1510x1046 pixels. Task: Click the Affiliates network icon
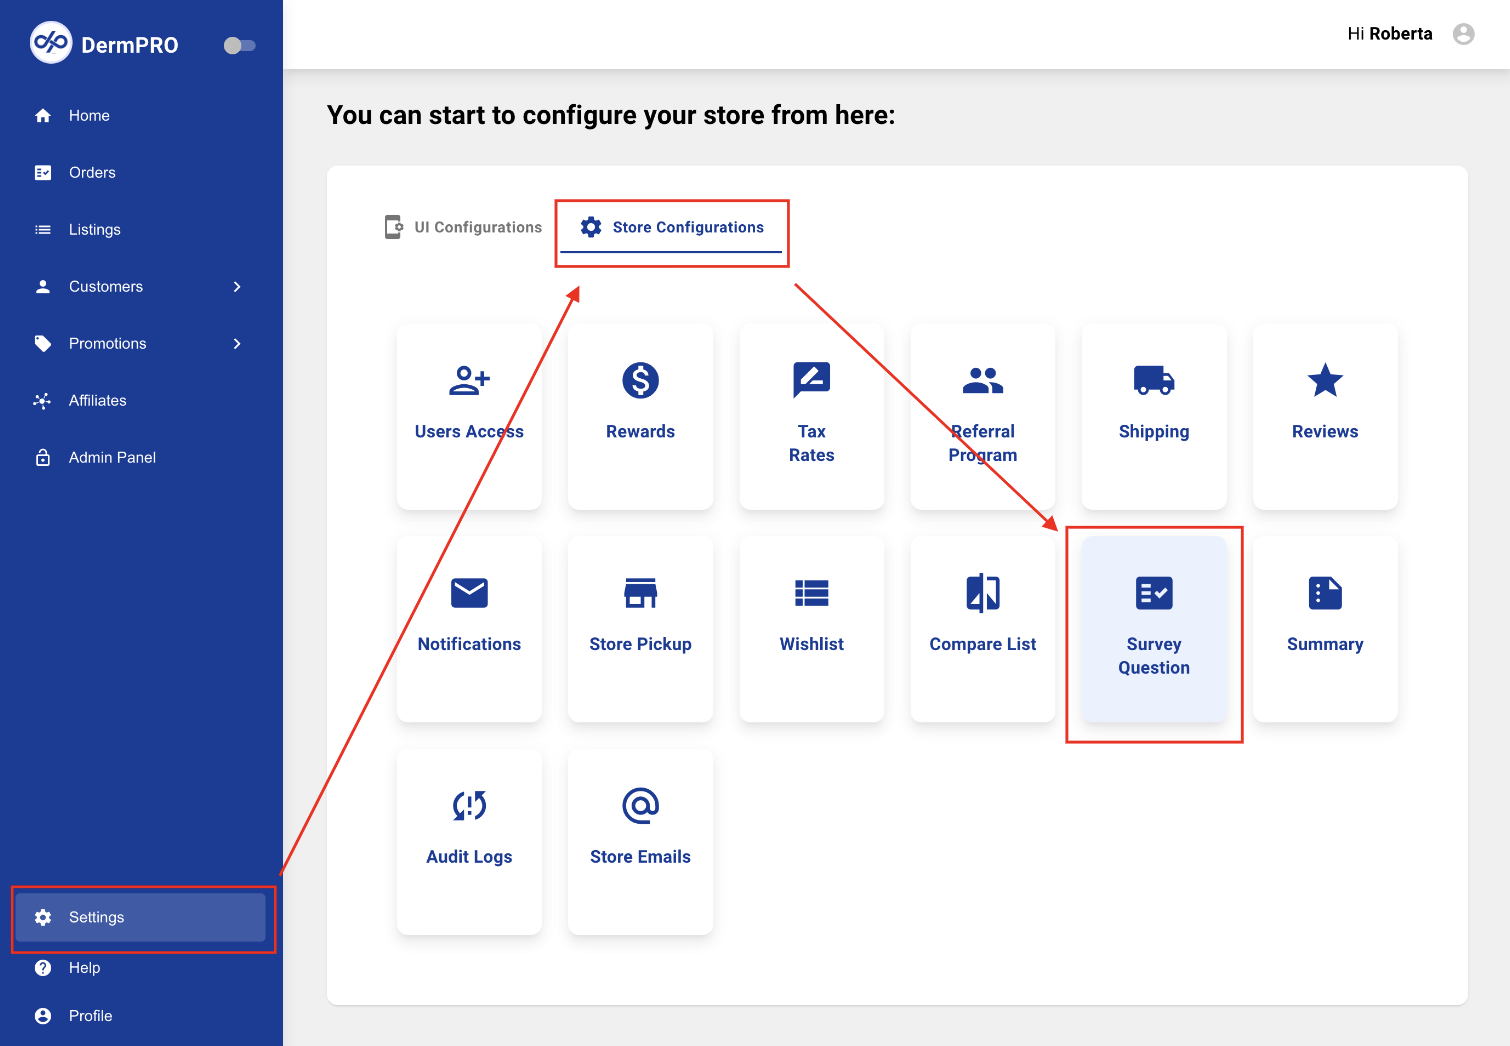[43, 401]
